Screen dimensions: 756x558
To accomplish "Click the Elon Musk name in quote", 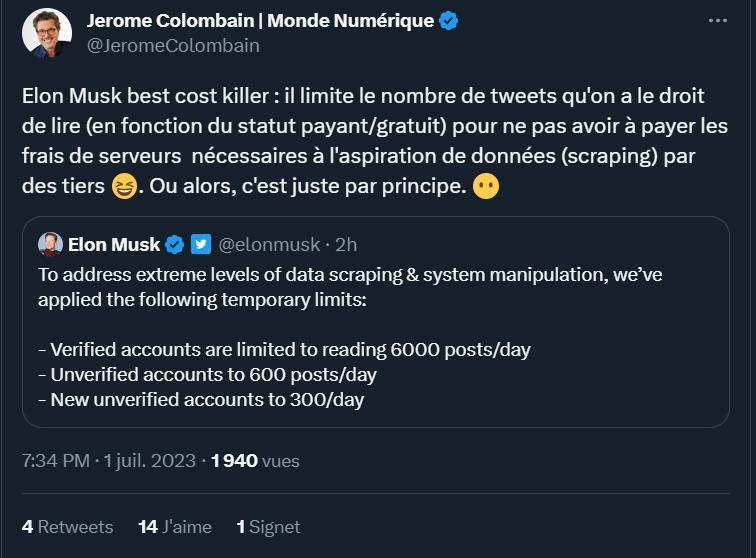I will 114,244.
